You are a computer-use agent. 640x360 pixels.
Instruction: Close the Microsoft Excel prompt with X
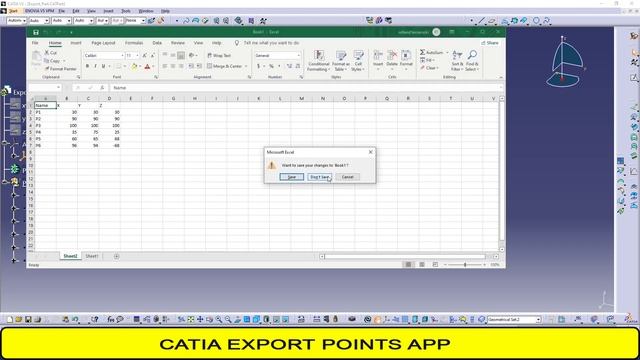[371, 152]
